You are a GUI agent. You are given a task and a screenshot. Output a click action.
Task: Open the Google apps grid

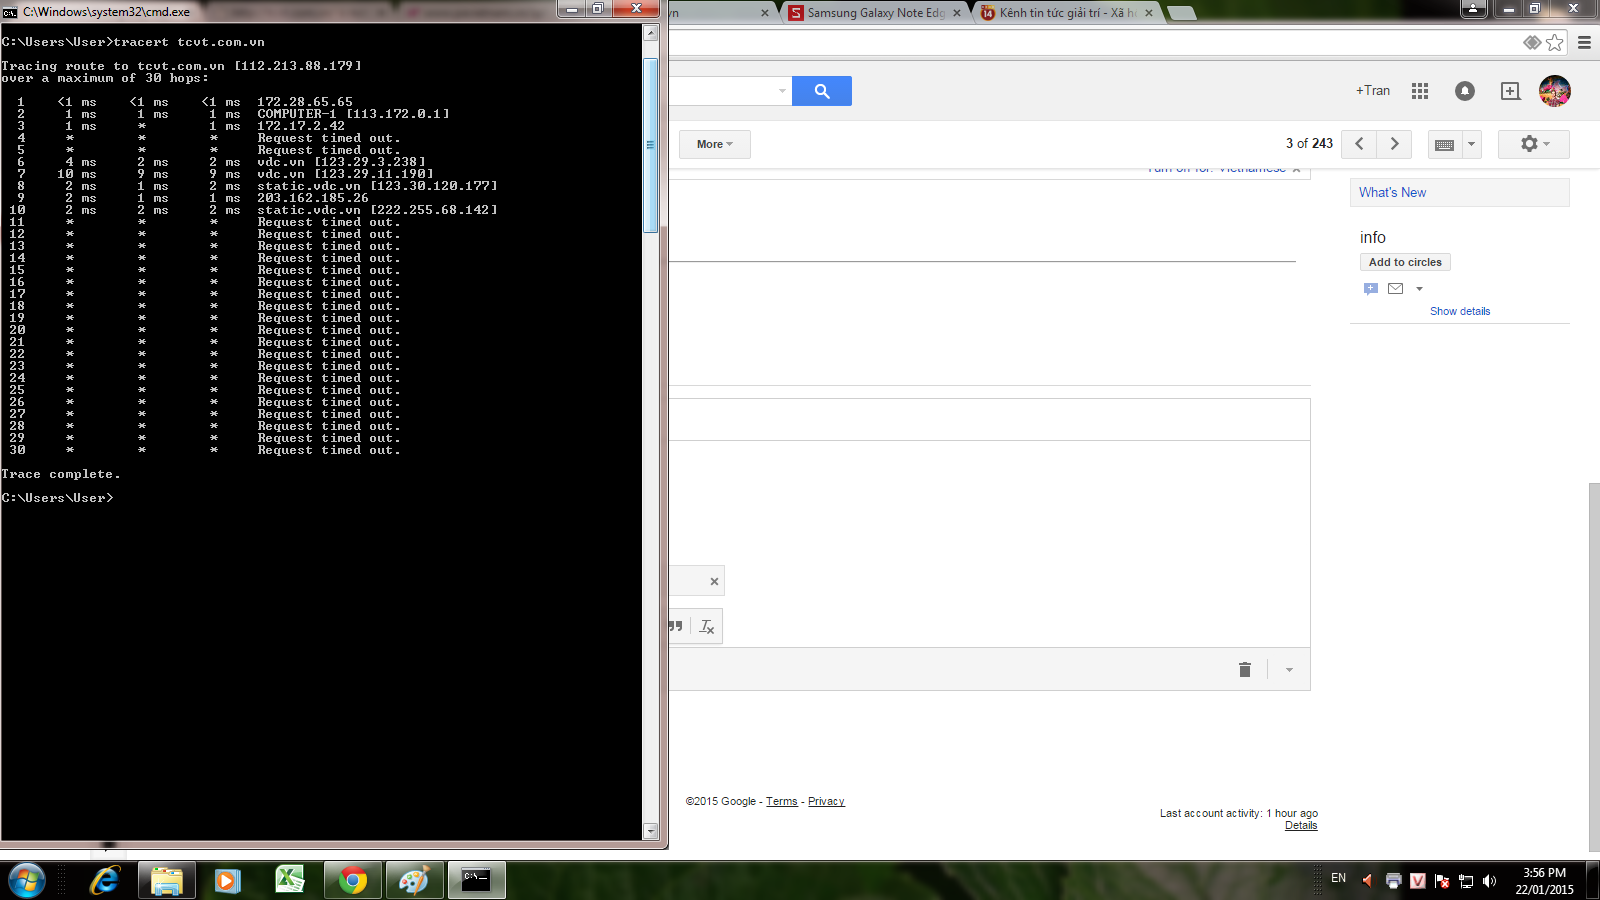(x=1419, y=91)
